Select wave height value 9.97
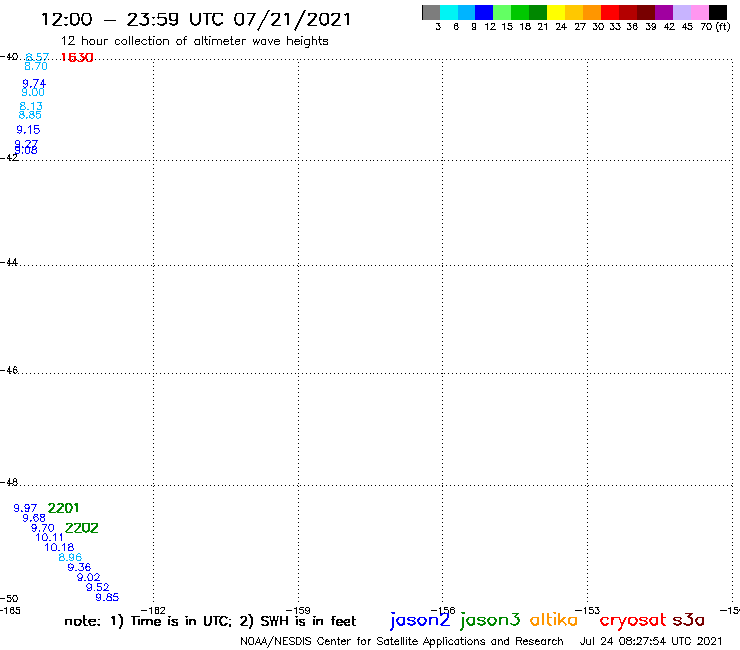The width and height of the screenshot is (740, 650). point(25,508)
